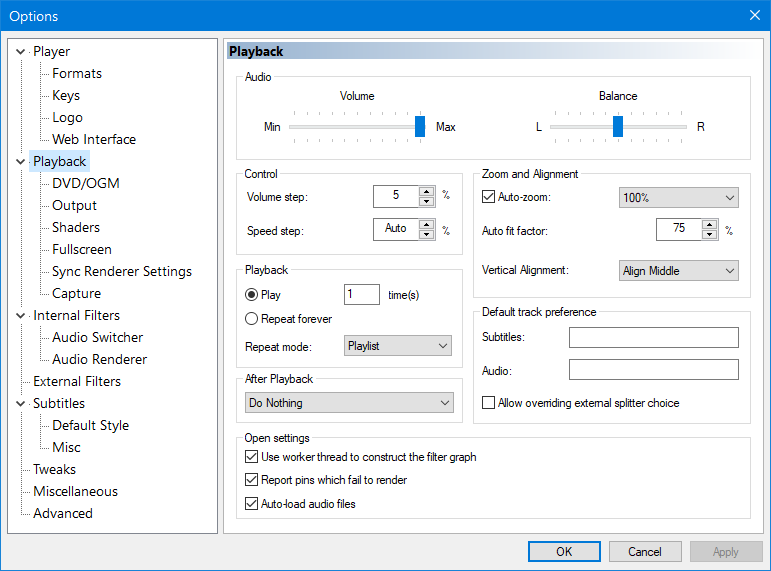Screen dimensions: 771x571
Task: Open the Web Interface page
Action: coord(94,140)
